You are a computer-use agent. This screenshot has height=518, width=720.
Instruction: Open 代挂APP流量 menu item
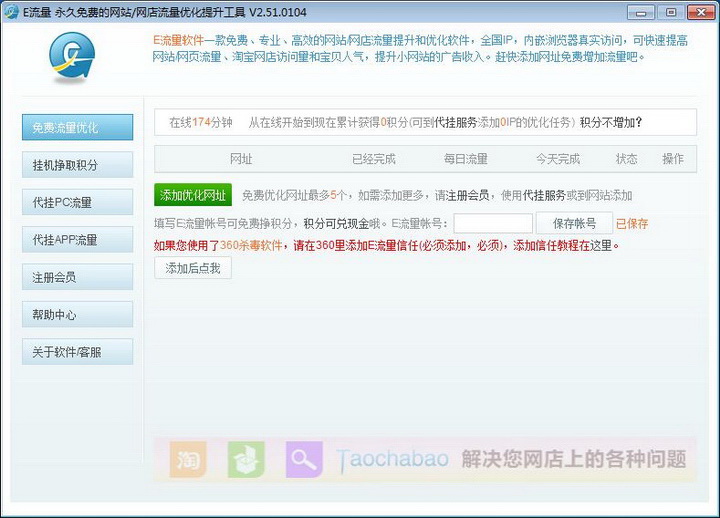coord(78,239)
